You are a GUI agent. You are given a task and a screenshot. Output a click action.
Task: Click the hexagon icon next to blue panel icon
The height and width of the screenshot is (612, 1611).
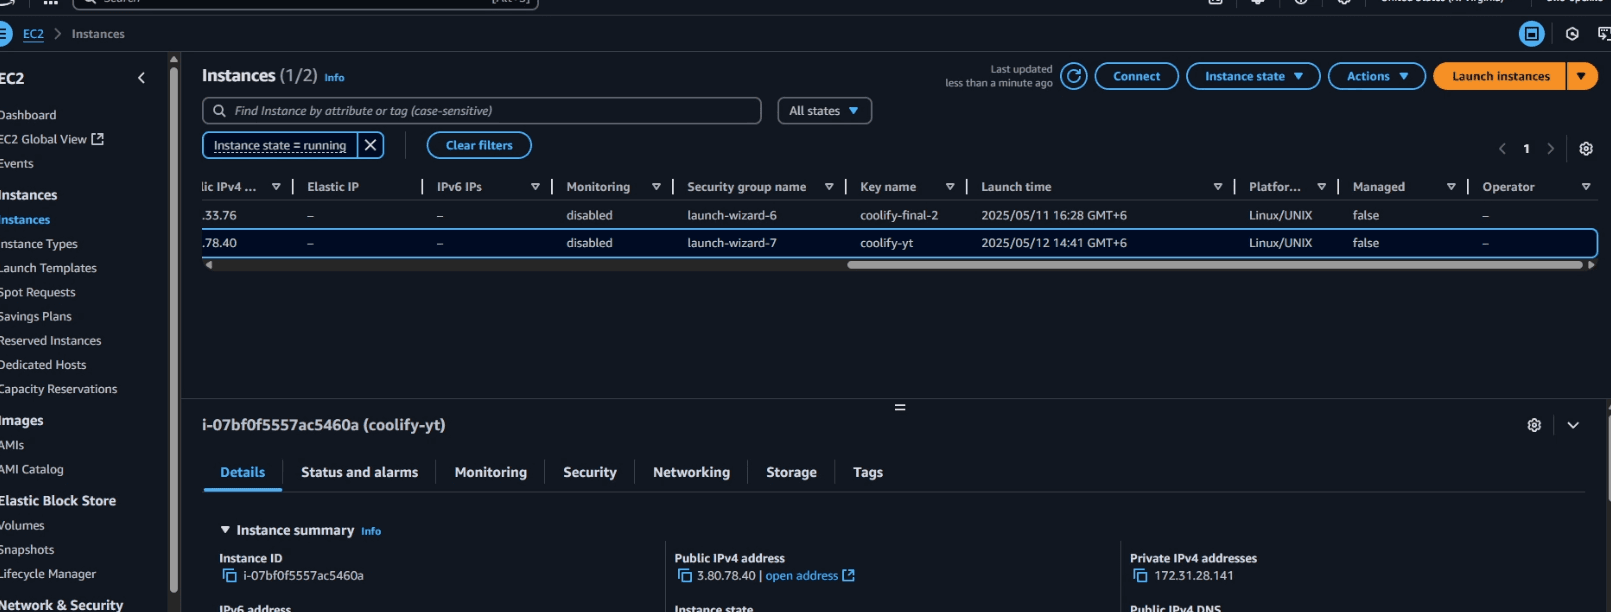click(x=1572, y=34)
